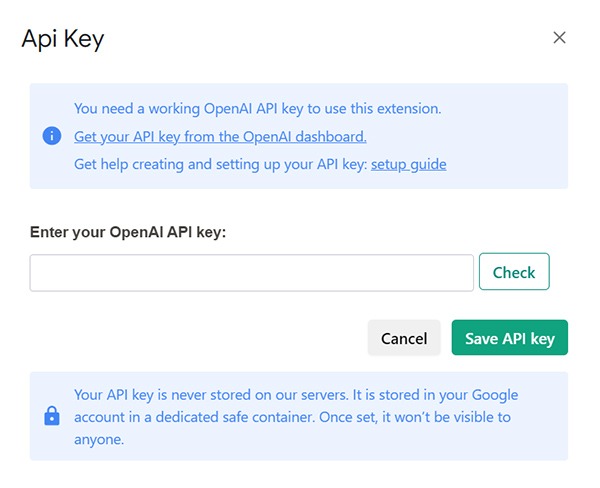
Task: Click the Api Key dialog heading
Action: point(63,39)
